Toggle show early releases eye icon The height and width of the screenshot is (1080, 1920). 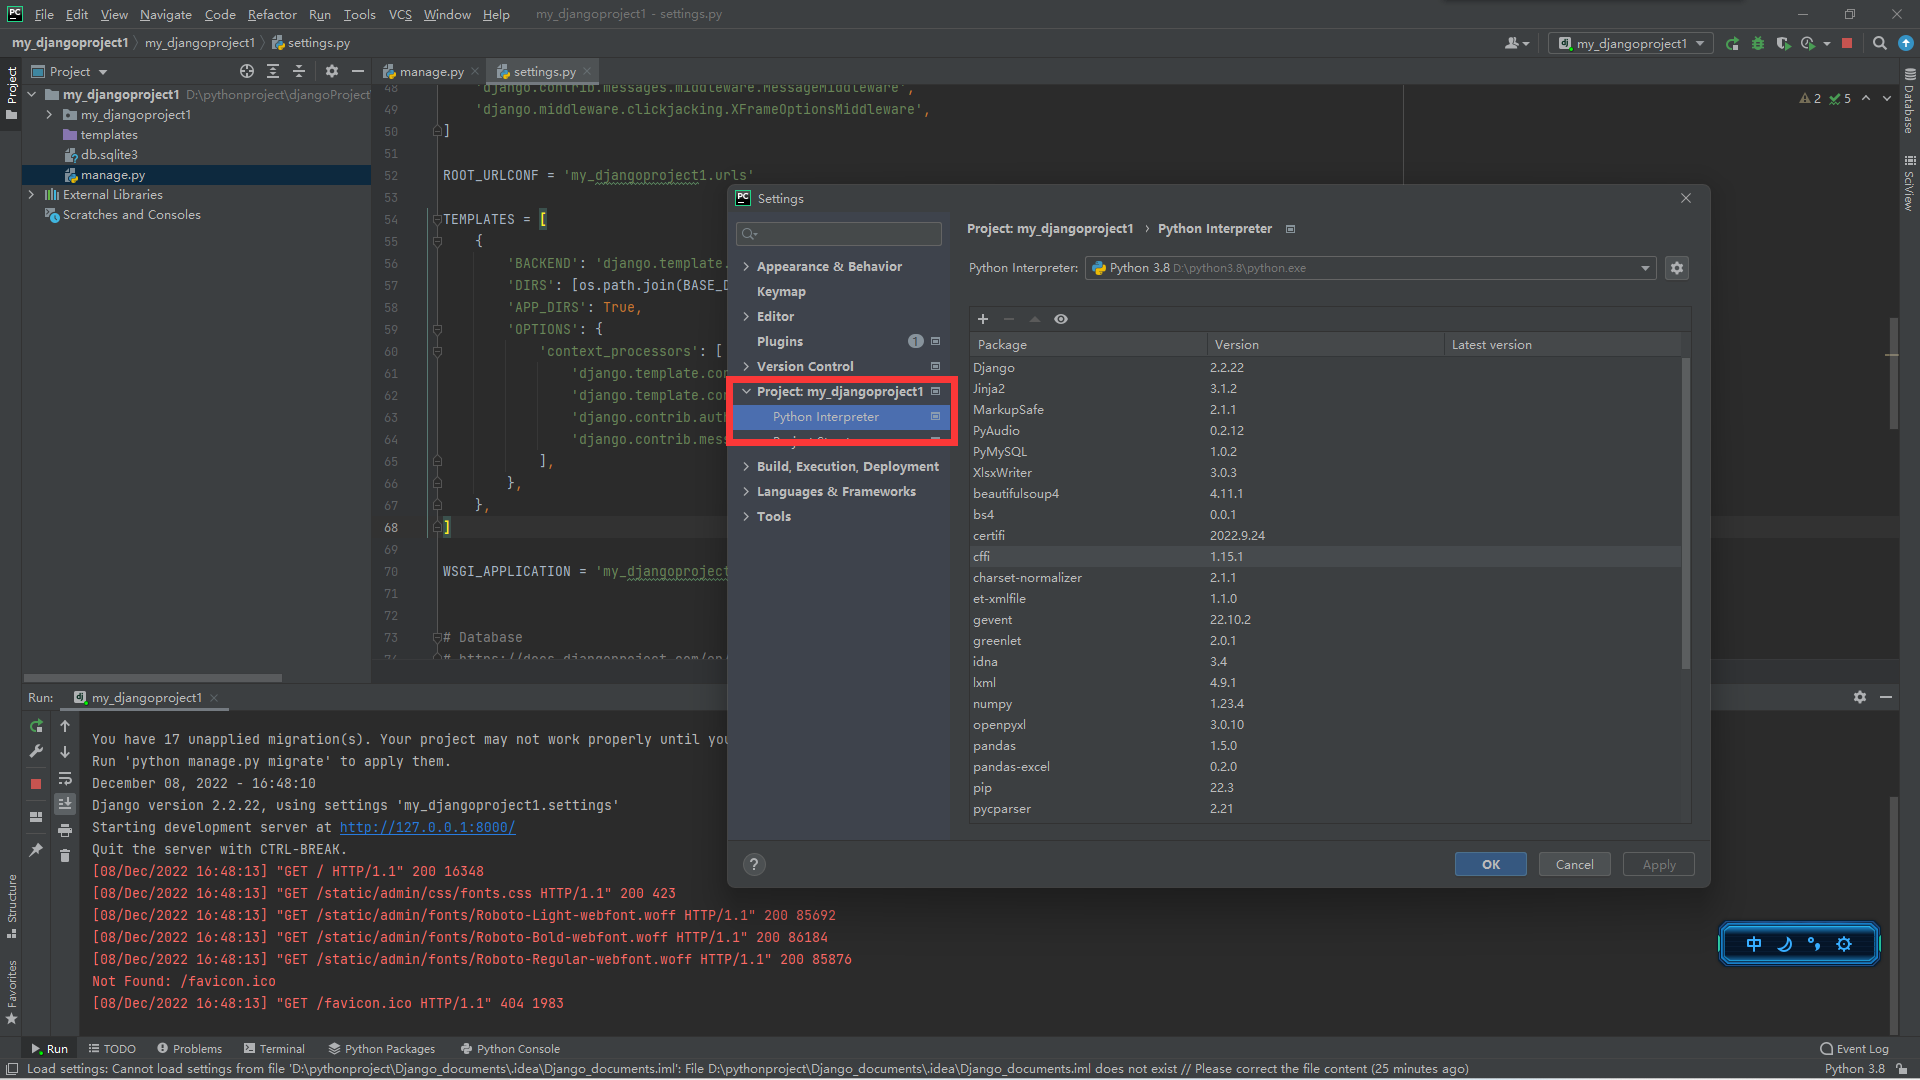[x=1061, y=319]
